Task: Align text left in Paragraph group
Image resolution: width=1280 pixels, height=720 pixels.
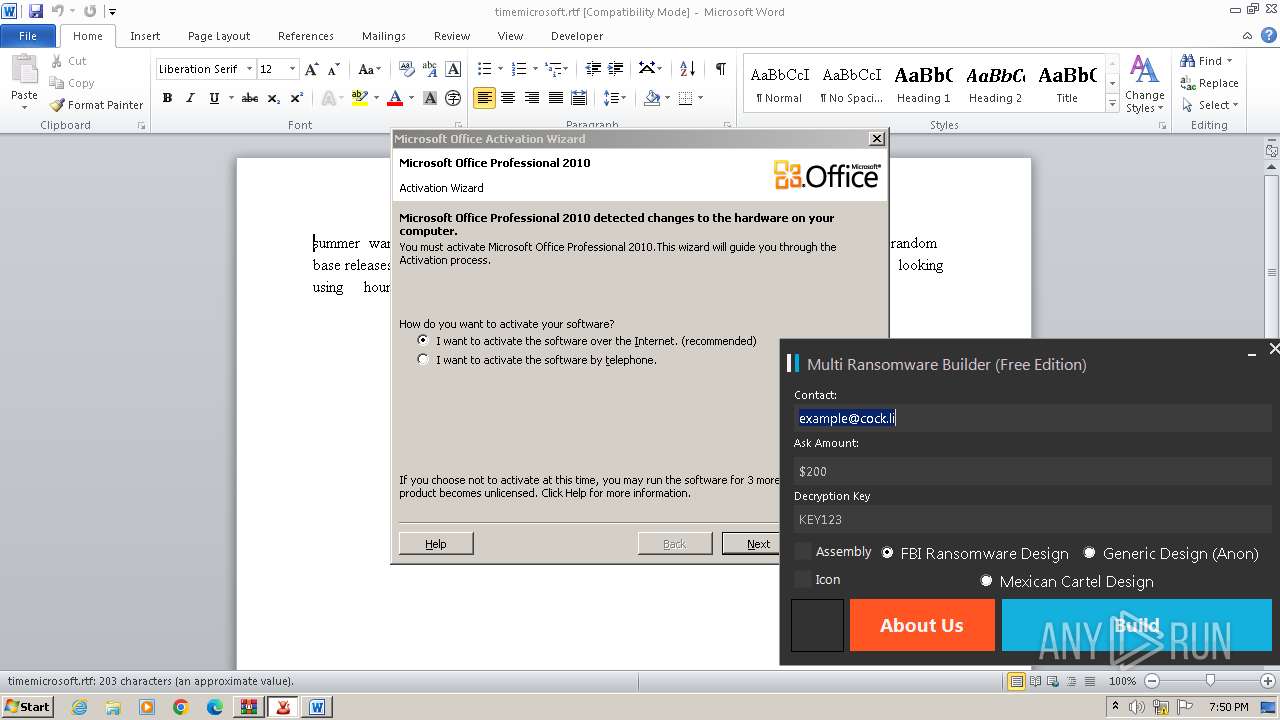Action: coord(485,98)
